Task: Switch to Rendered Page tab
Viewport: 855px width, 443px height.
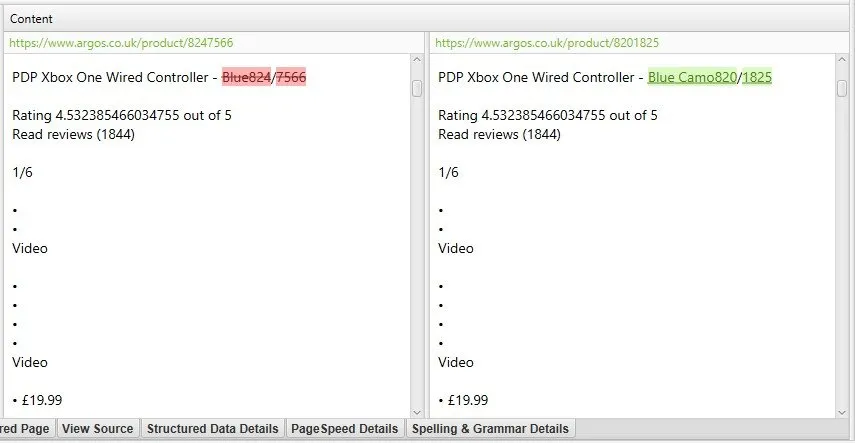Action: (26, 429)
